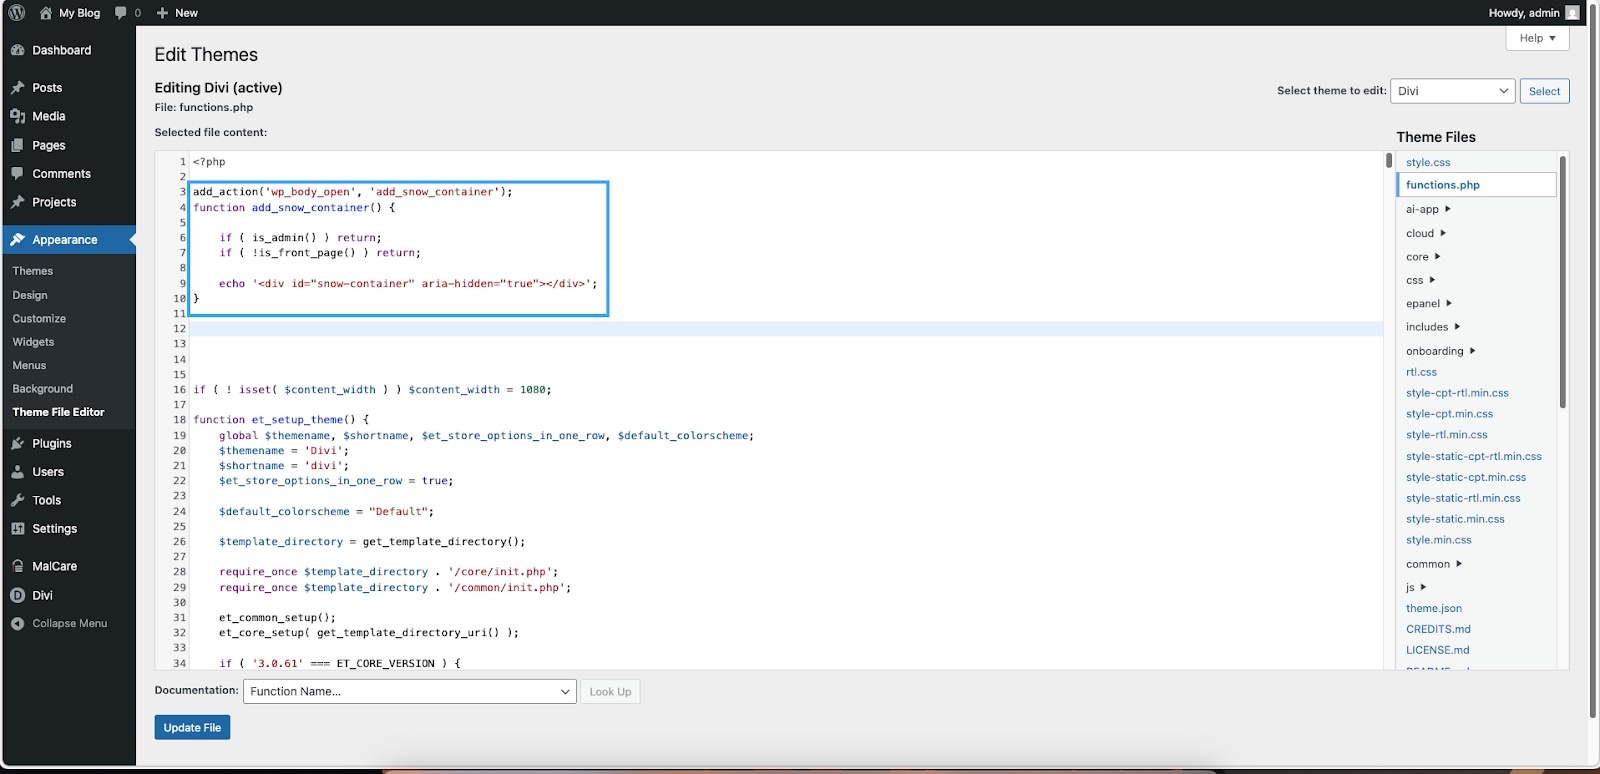
Task: Open the Menus submenu item
Action: tap(29, 365)
